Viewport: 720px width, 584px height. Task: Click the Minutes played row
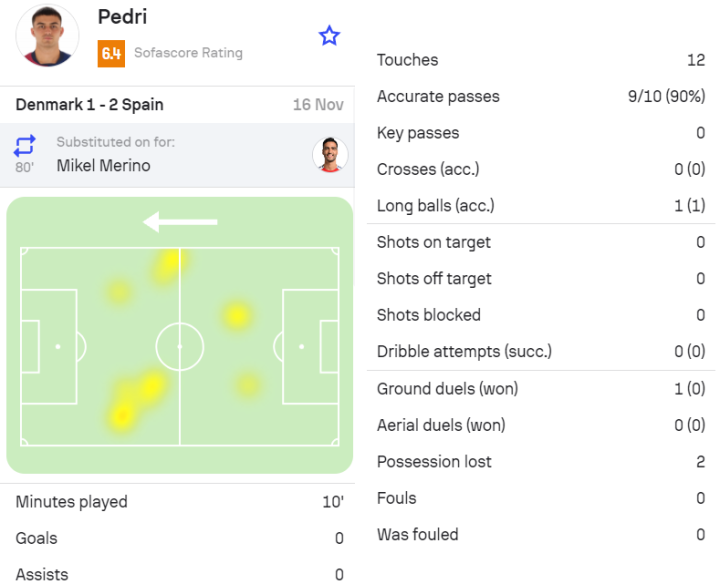178,502
